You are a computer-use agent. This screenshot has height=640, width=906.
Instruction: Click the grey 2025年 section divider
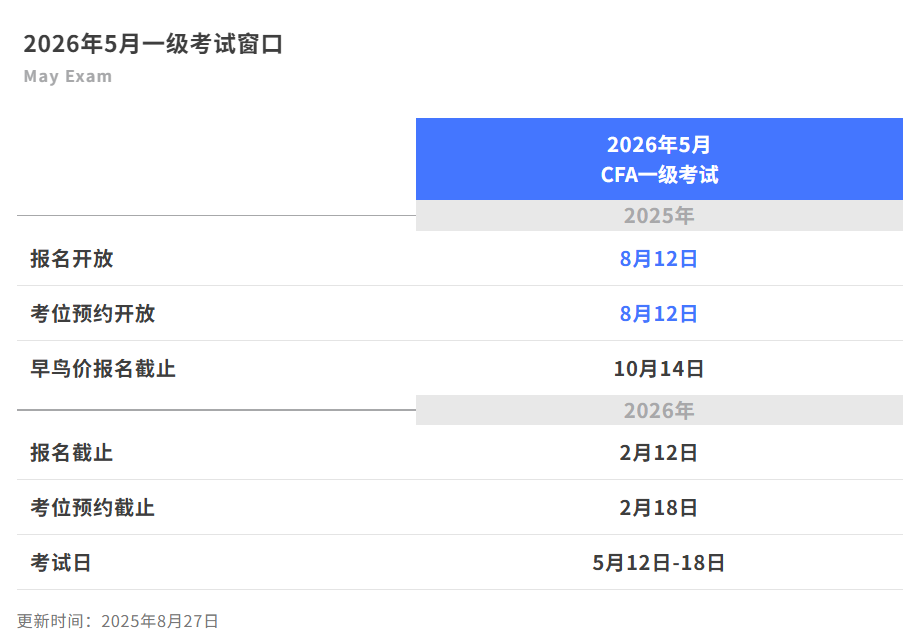(x=658, y=216)
